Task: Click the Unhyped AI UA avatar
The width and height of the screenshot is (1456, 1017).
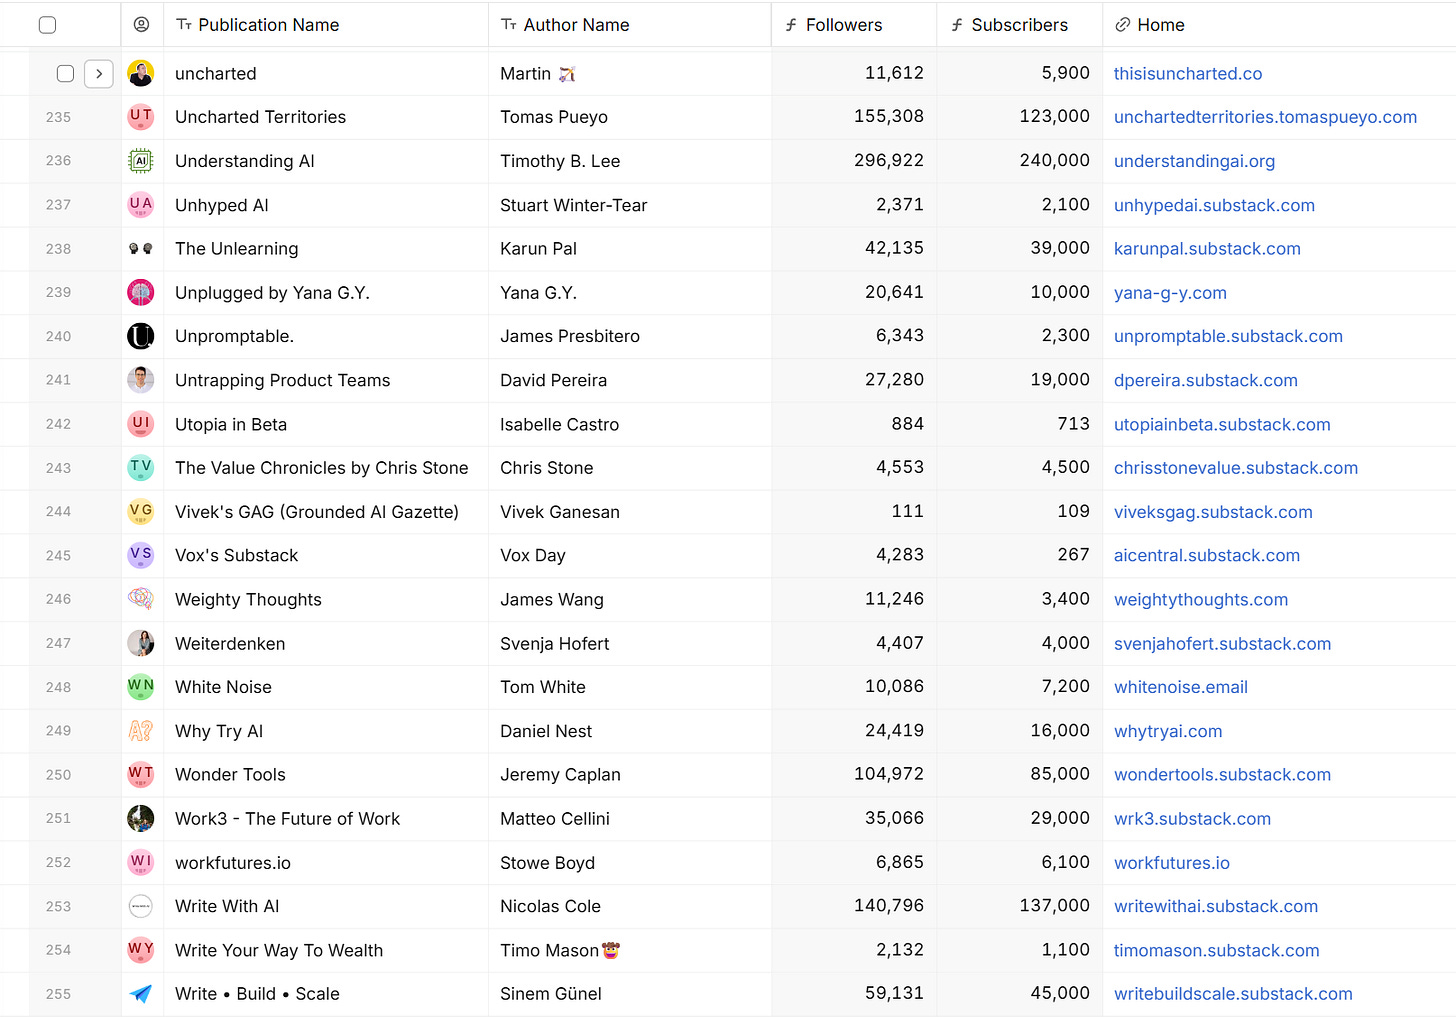Action: [141, 205]
